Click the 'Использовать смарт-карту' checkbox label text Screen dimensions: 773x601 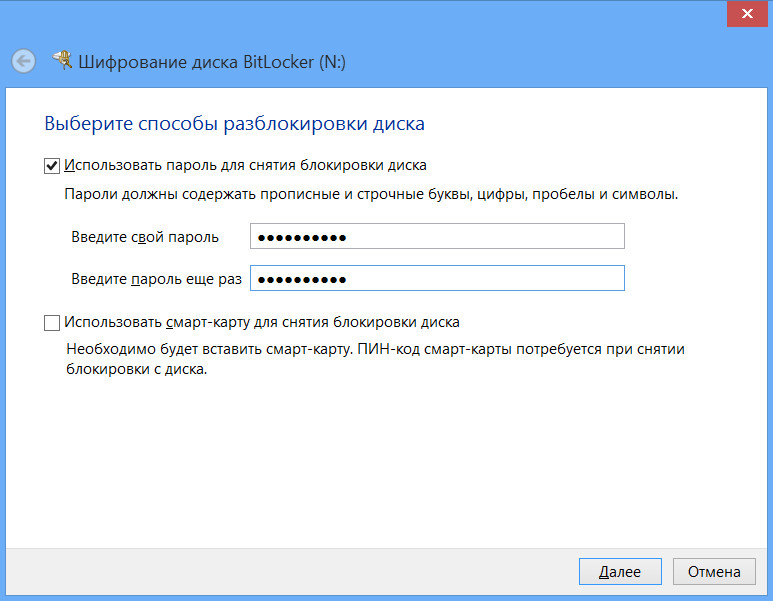(261, 323)
